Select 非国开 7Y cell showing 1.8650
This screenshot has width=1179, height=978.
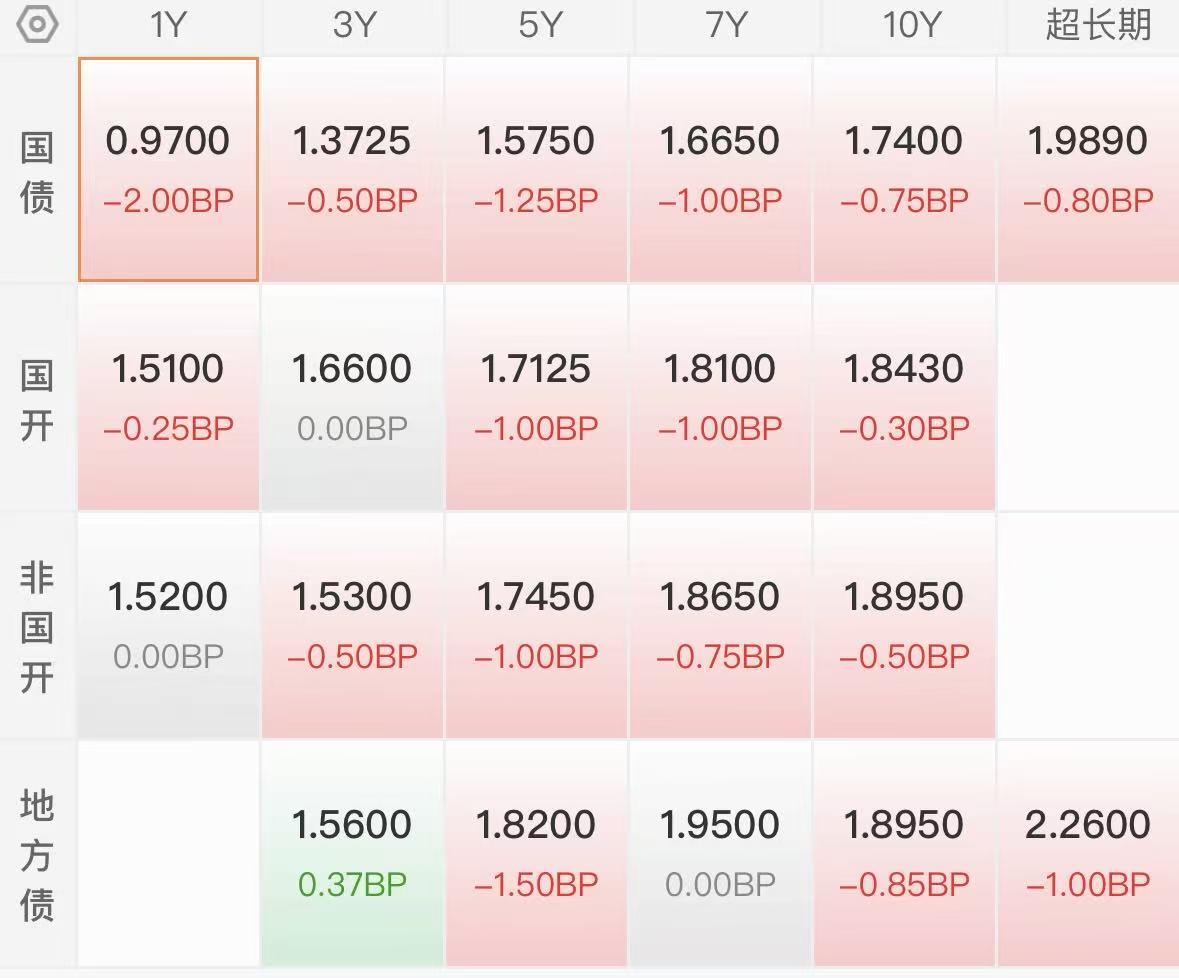[x=720, y=625]
